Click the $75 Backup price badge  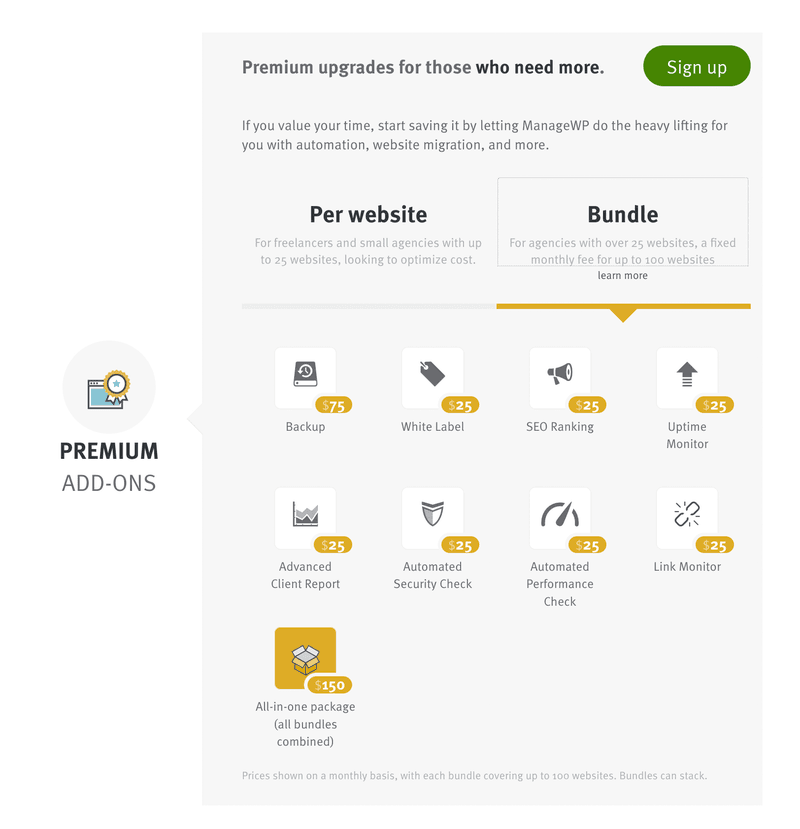[334, 406]
